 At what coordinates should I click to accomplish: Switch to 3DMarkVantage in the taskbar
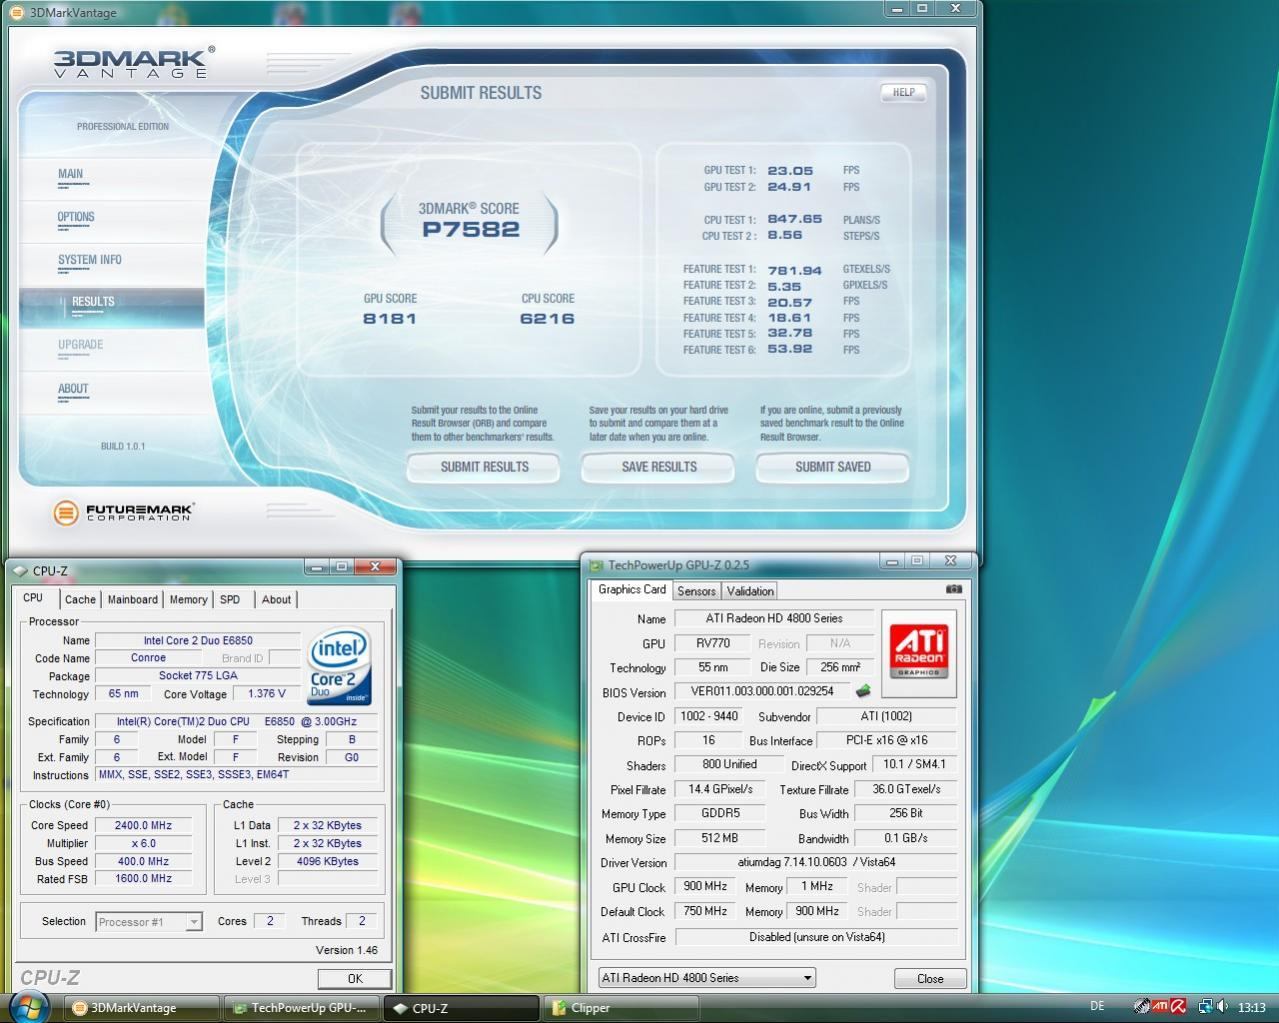142,1008
